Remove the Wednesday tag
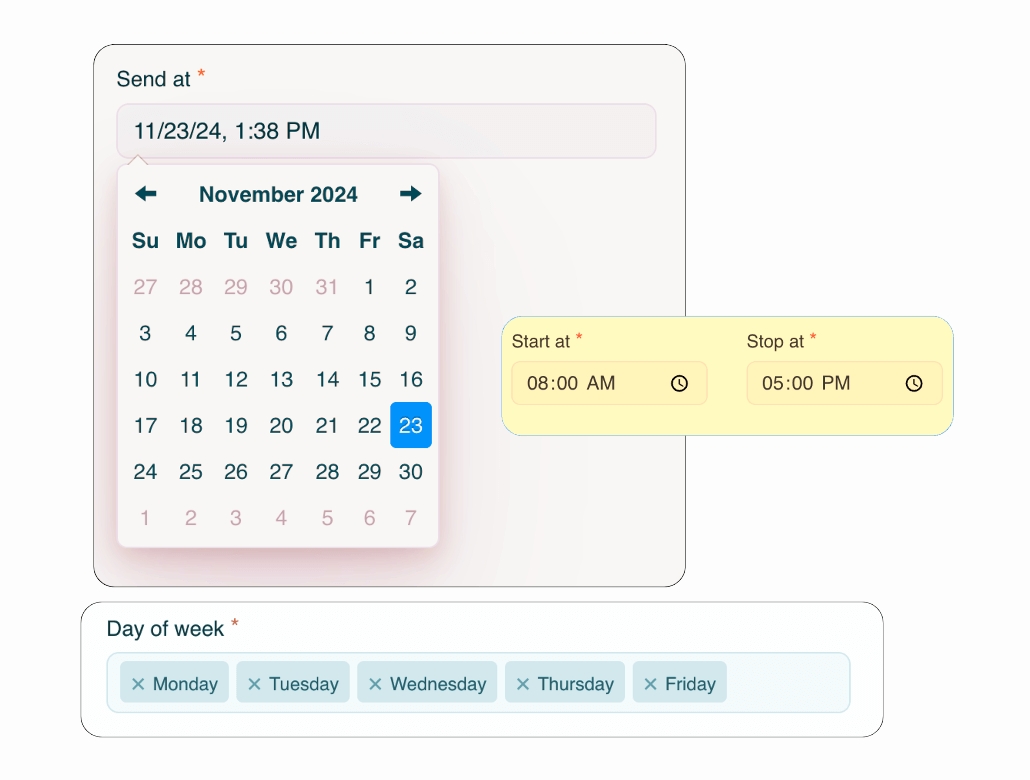This screenshot has width=1030, height=780. [x=375, y=684]
